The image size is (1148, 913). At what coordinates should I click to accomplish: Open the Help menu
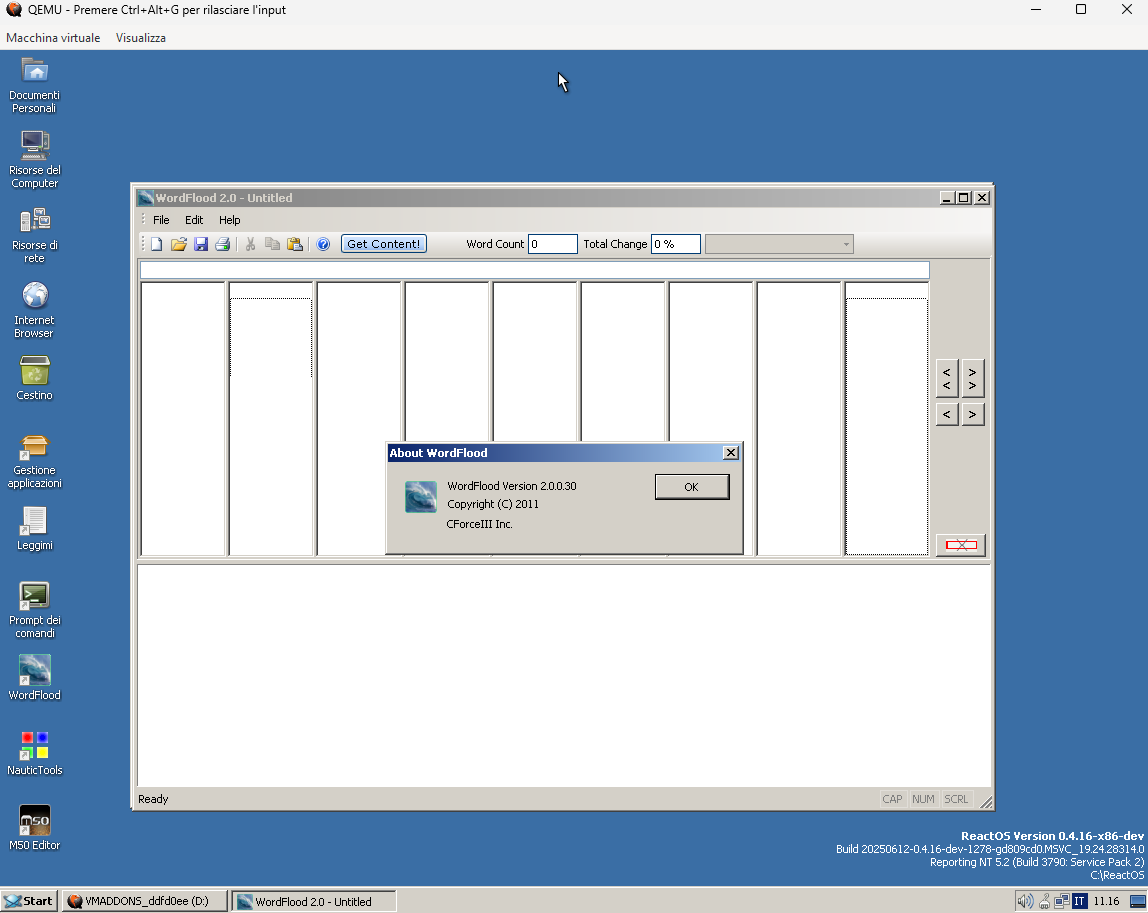(x=229, y=220)
